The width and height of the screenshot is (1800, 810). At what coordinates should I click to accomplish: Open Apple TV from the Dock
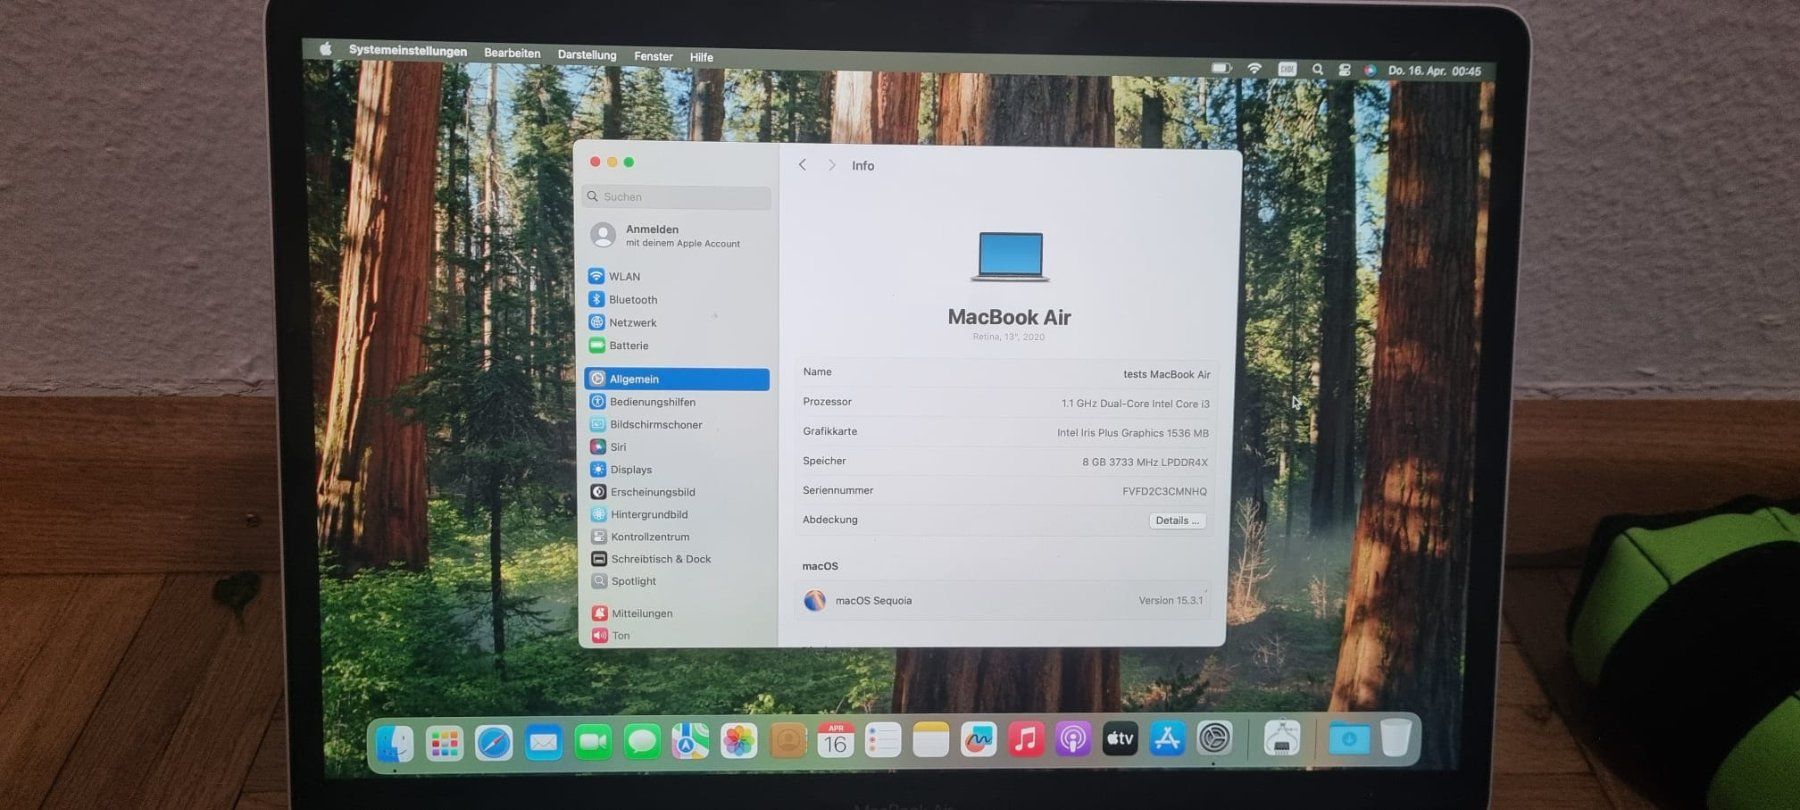click(1120, 739)
